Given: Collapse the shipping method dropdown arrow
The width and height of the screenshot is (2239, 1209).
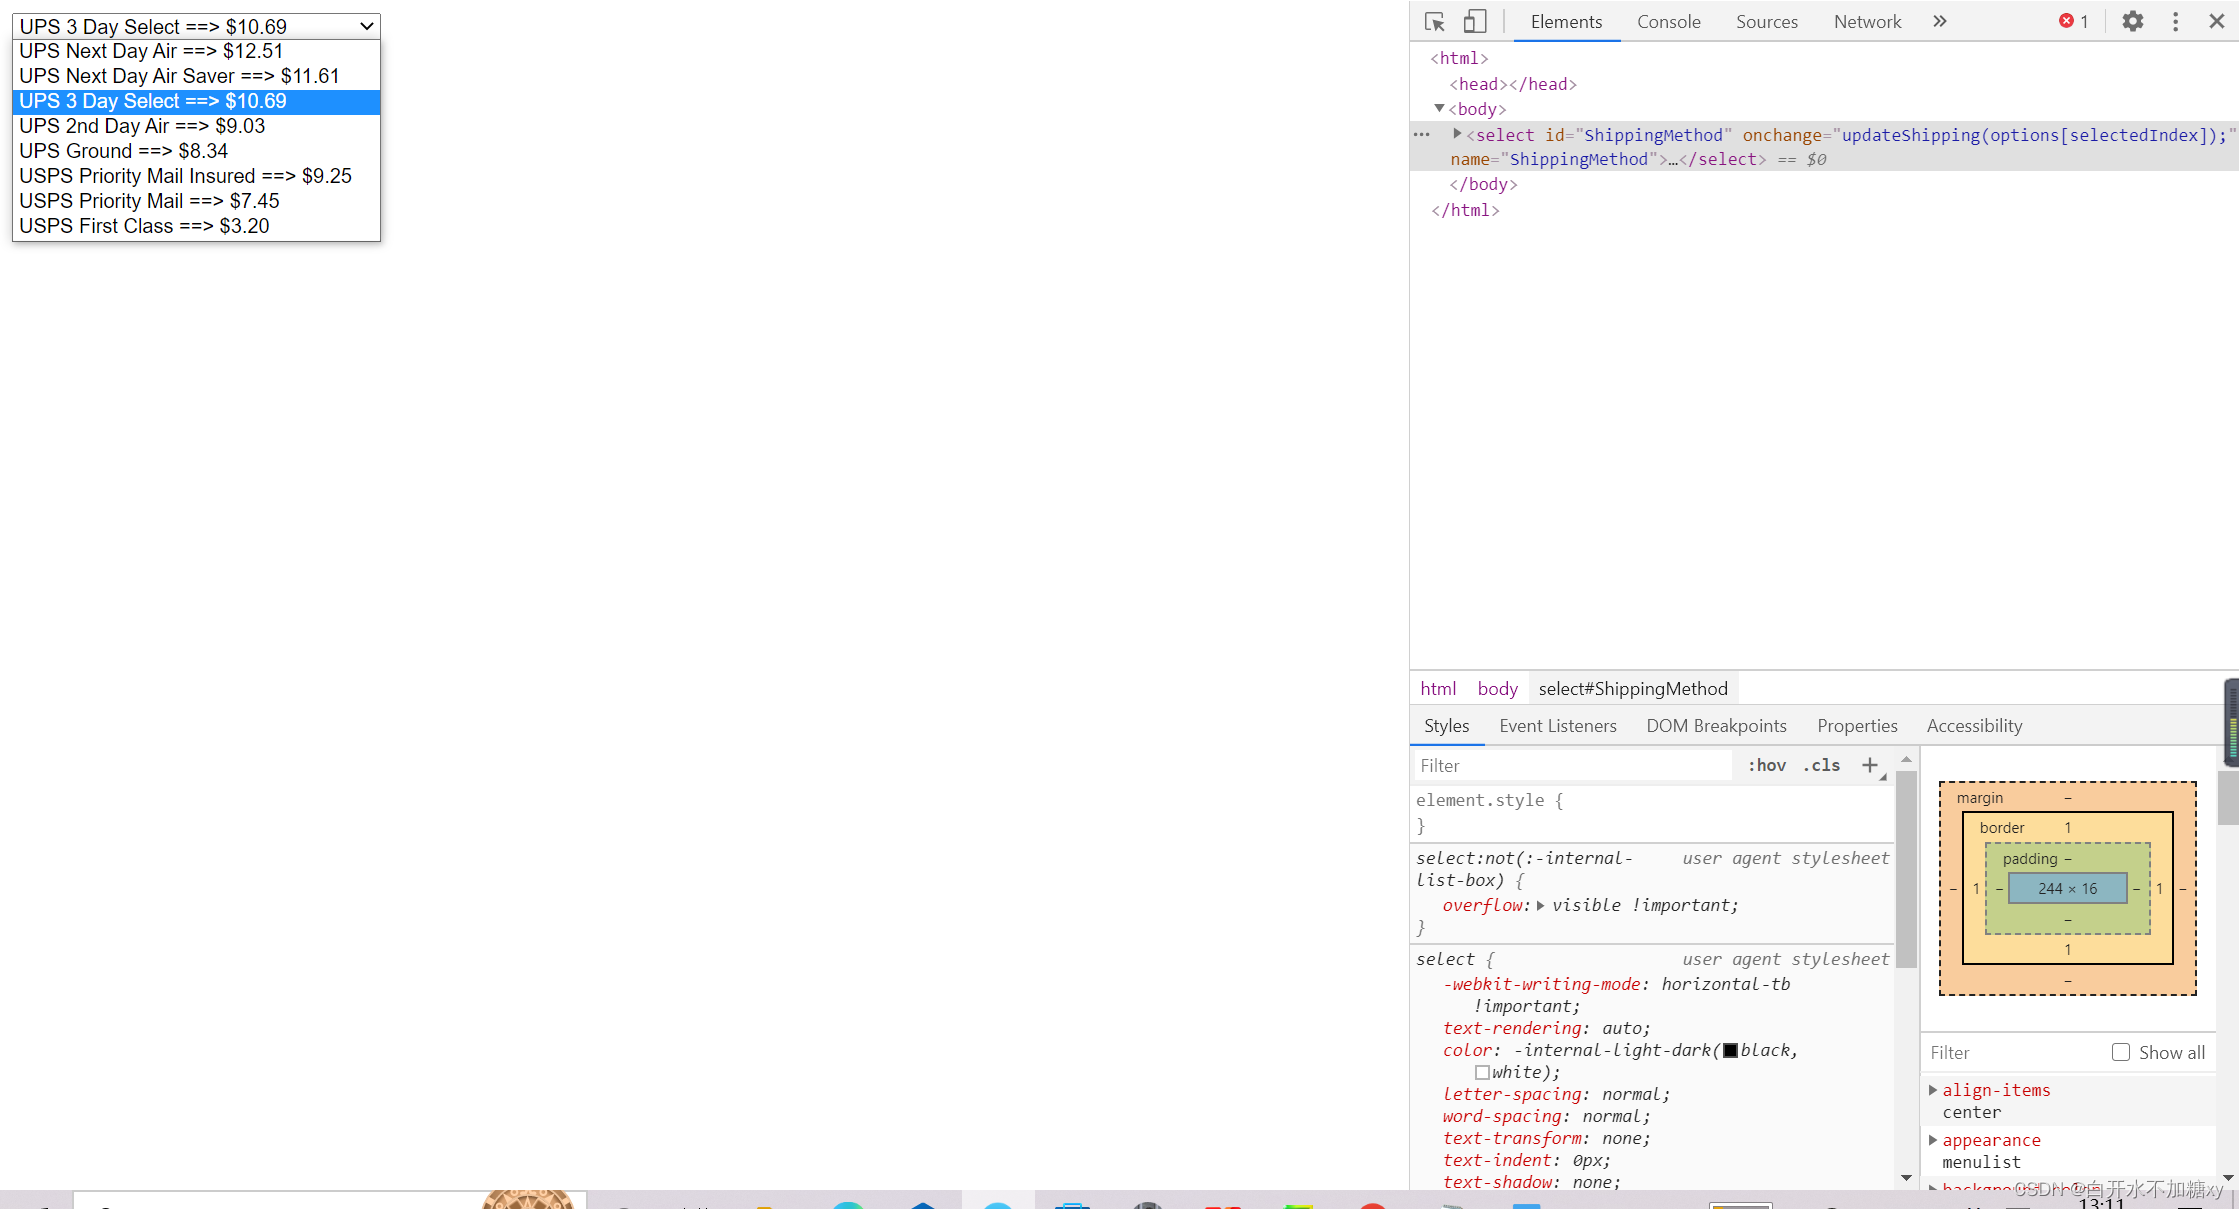Looking at the screenshot, I should [367, 26].
